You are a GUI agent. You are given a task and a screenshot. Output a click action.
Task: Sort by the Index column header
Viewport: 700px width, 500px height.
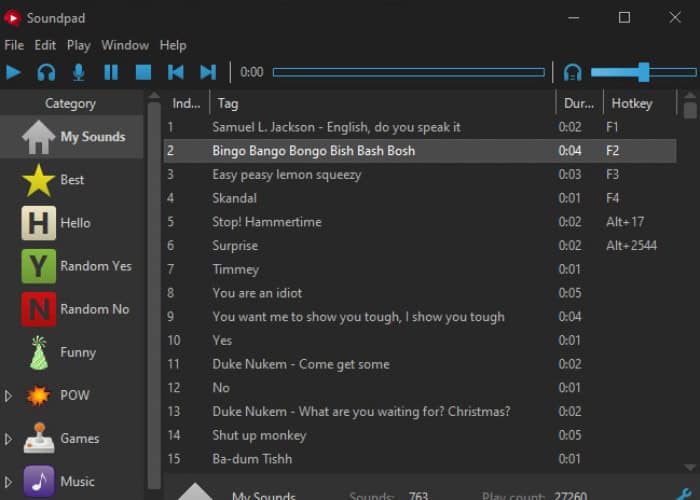click(x=187, y=104)
